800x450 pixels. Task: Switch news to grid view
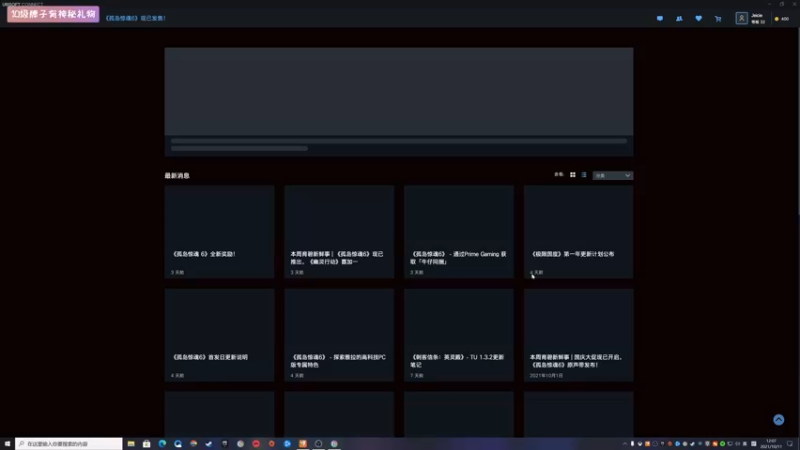(572, 175)
